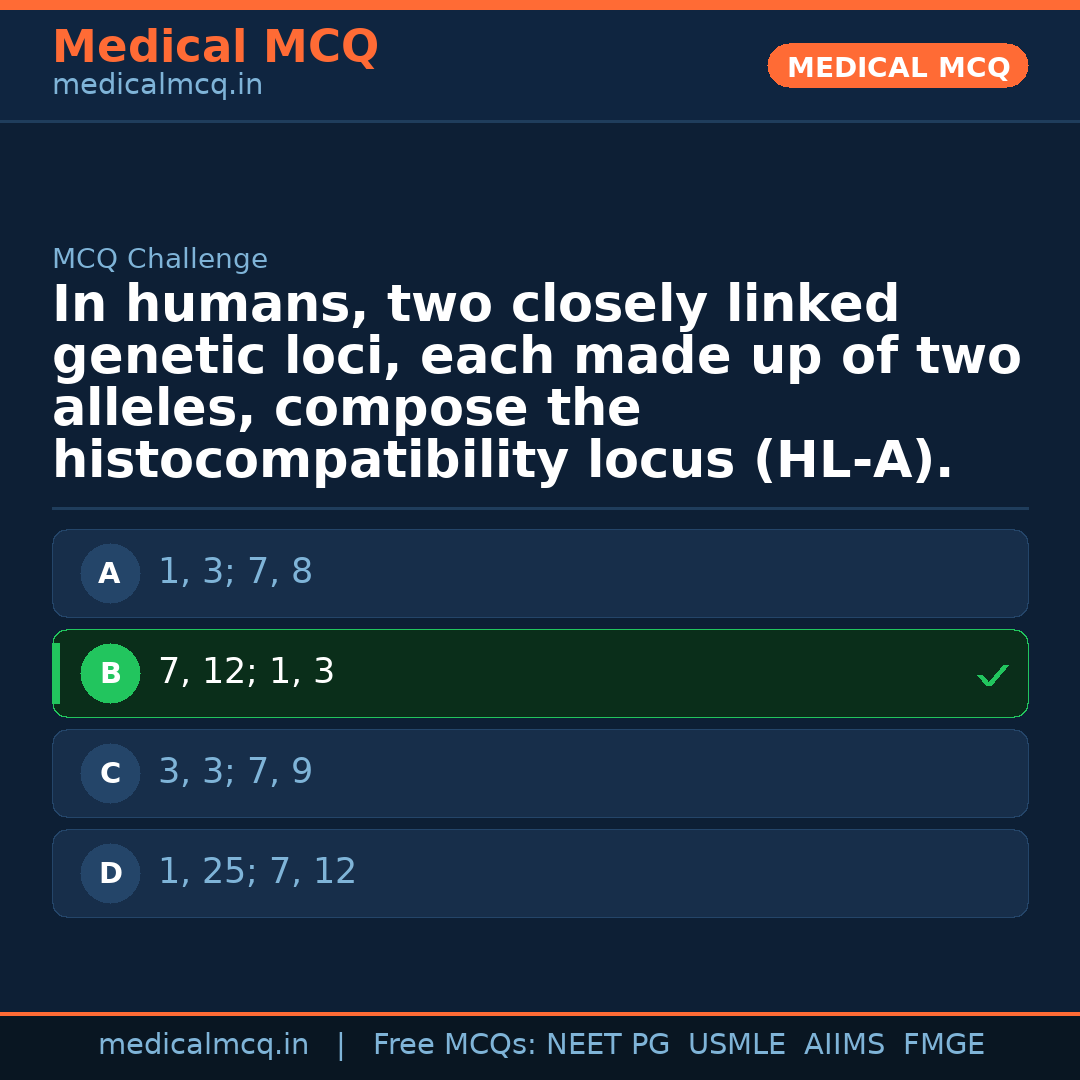Click USMLE in the footer
Viewport: 1080px width, 1080px height.
[736, 1045]
